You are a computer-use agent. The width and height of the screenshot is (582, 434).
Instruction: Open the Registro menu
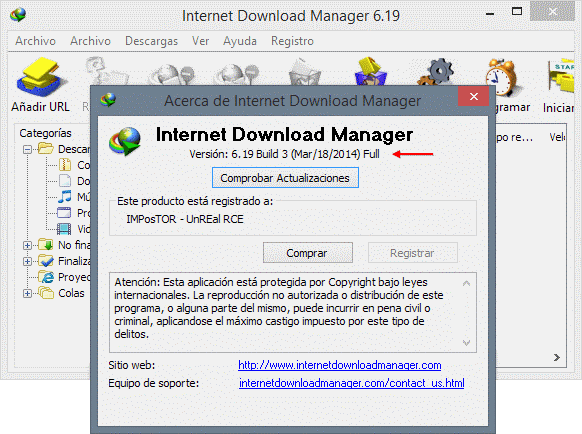[x=292, y=41]
